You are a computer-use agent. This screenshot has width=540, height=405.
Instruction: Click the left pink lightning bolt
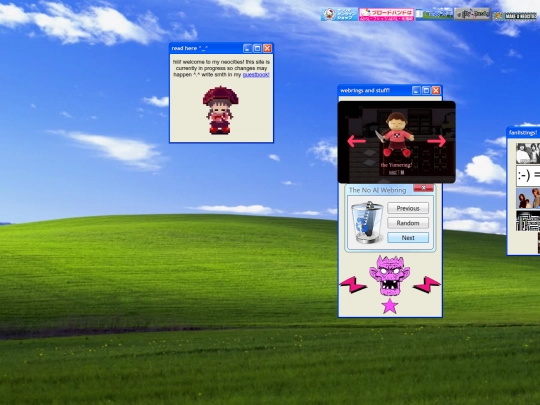(353, 284)
